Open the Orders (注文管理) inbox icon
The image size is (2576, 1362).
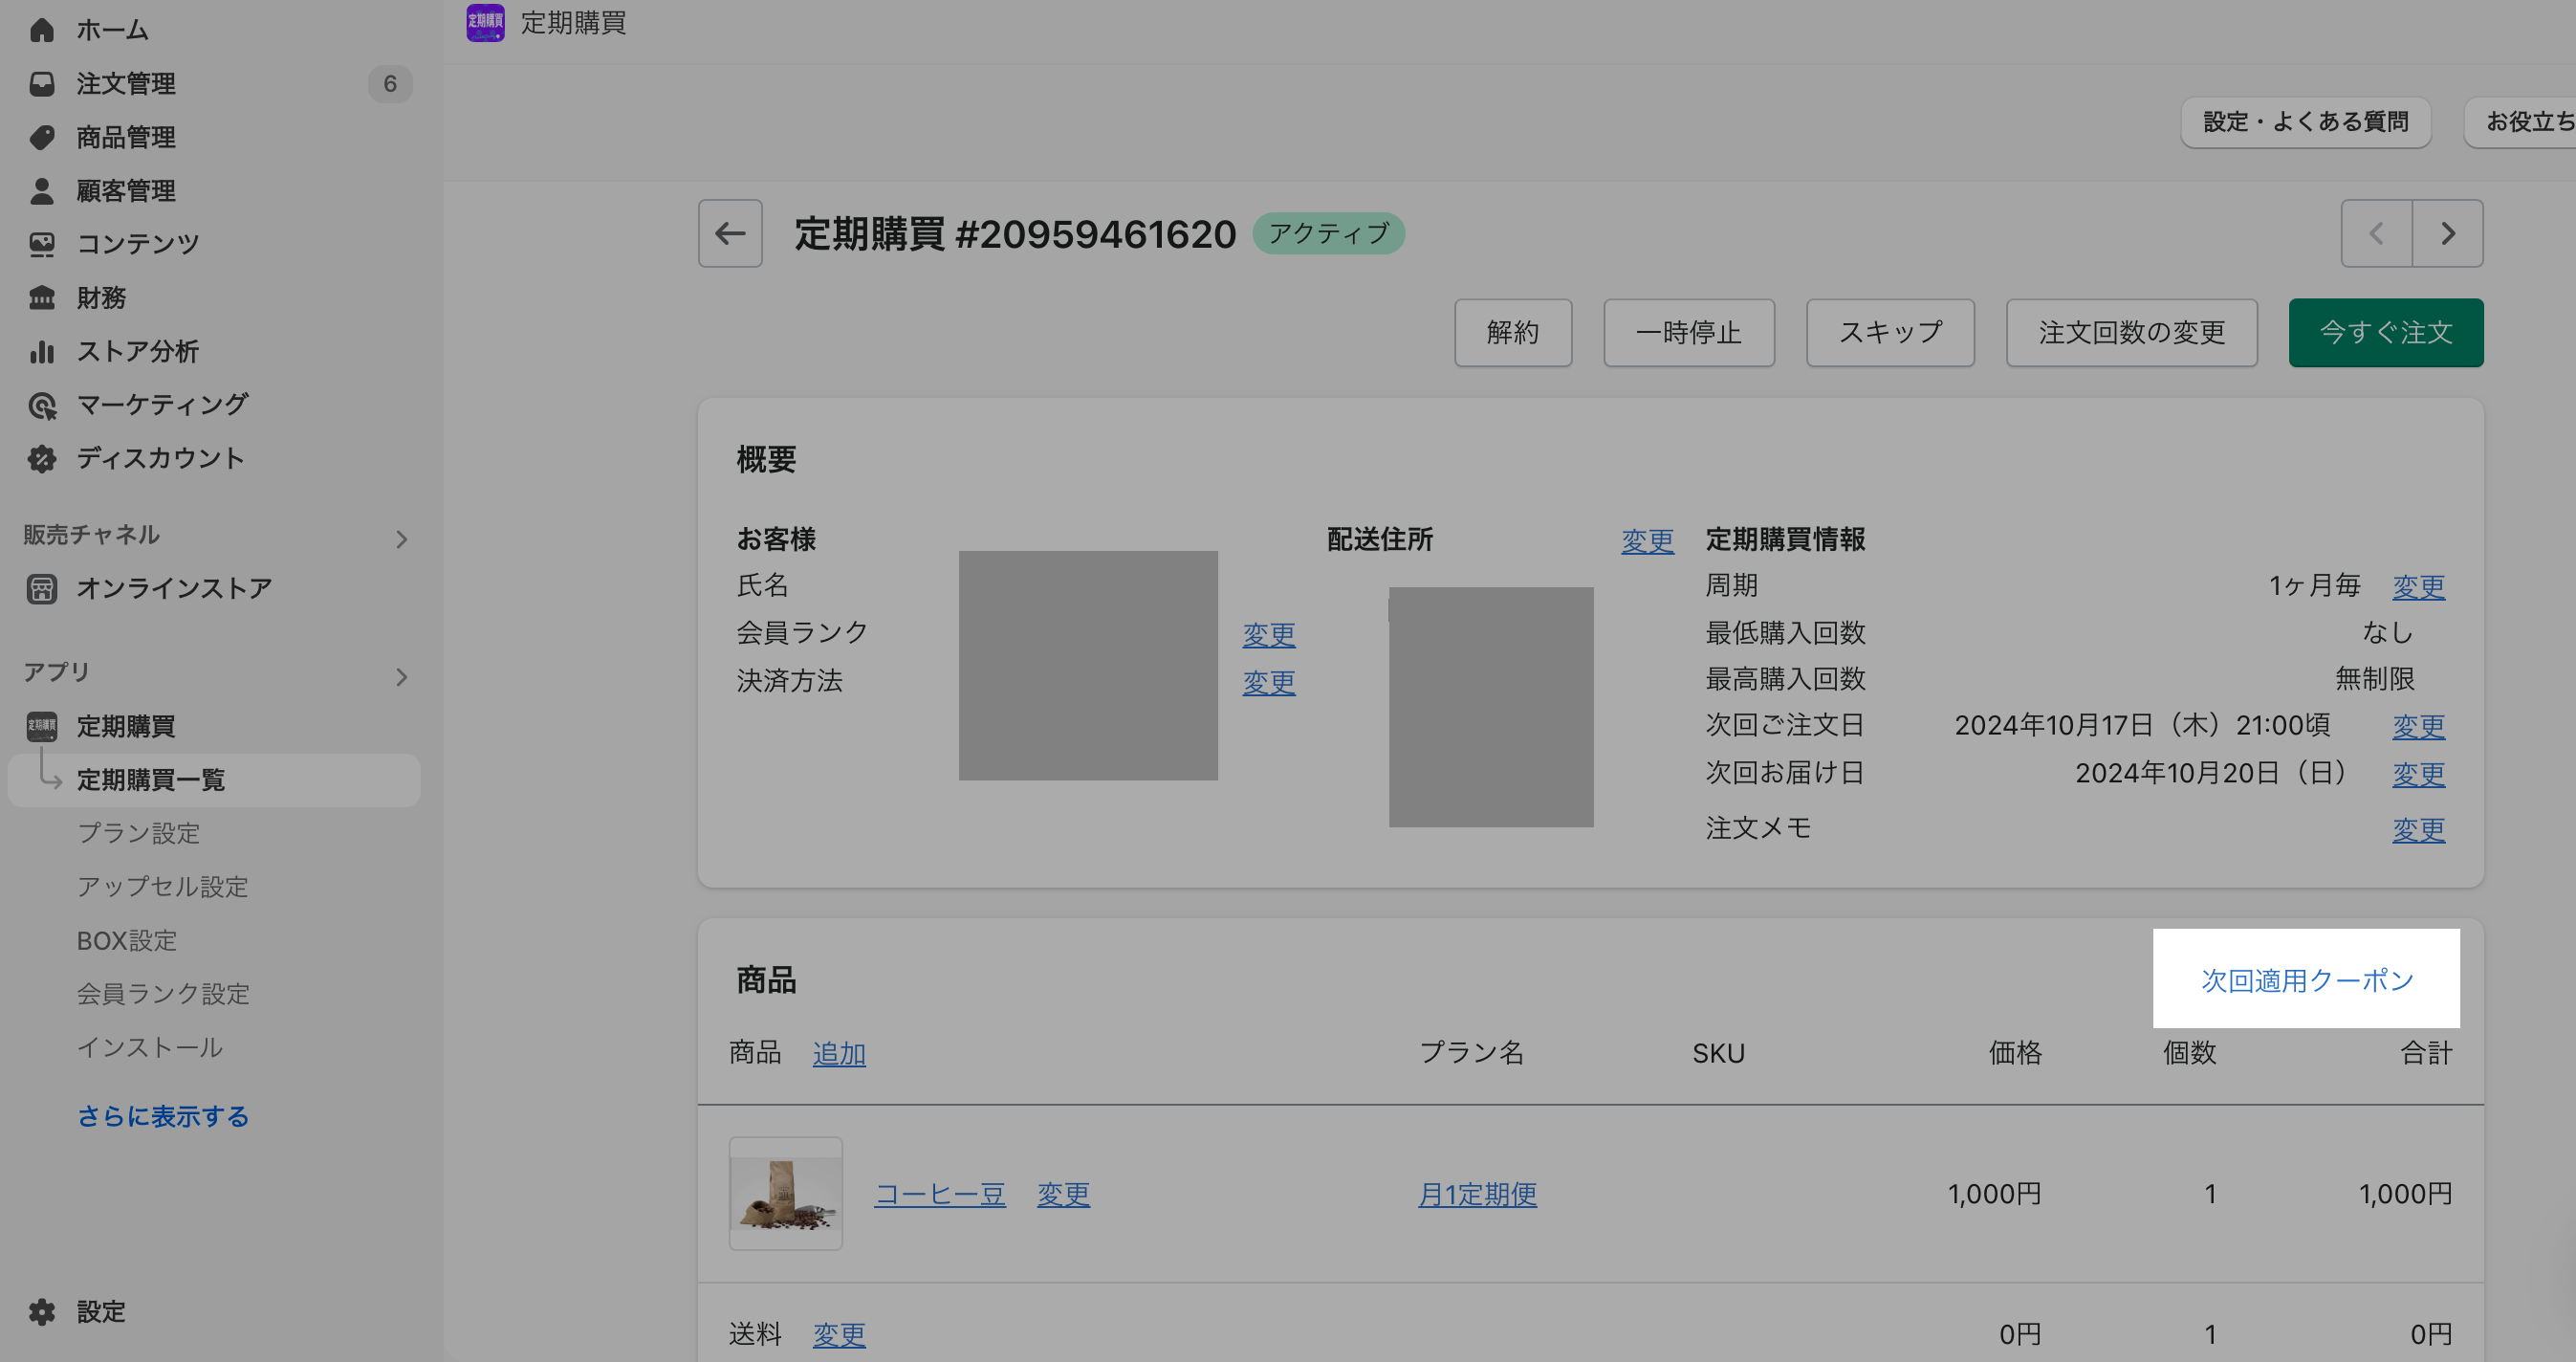point(41,84)
